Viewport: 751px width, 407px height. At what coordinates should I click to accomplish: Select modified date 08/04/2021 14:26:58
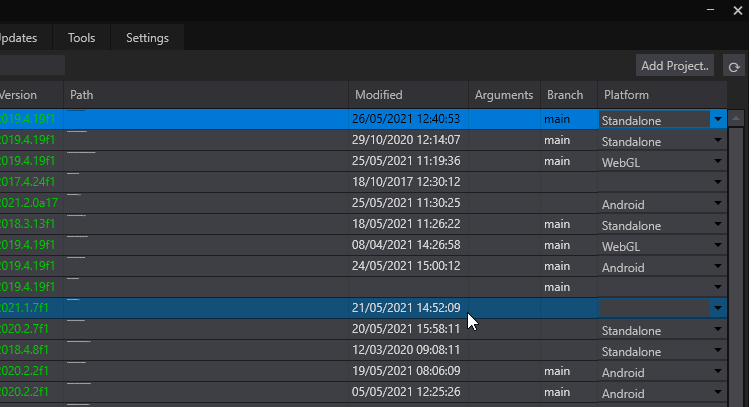[x=406, y=245]
